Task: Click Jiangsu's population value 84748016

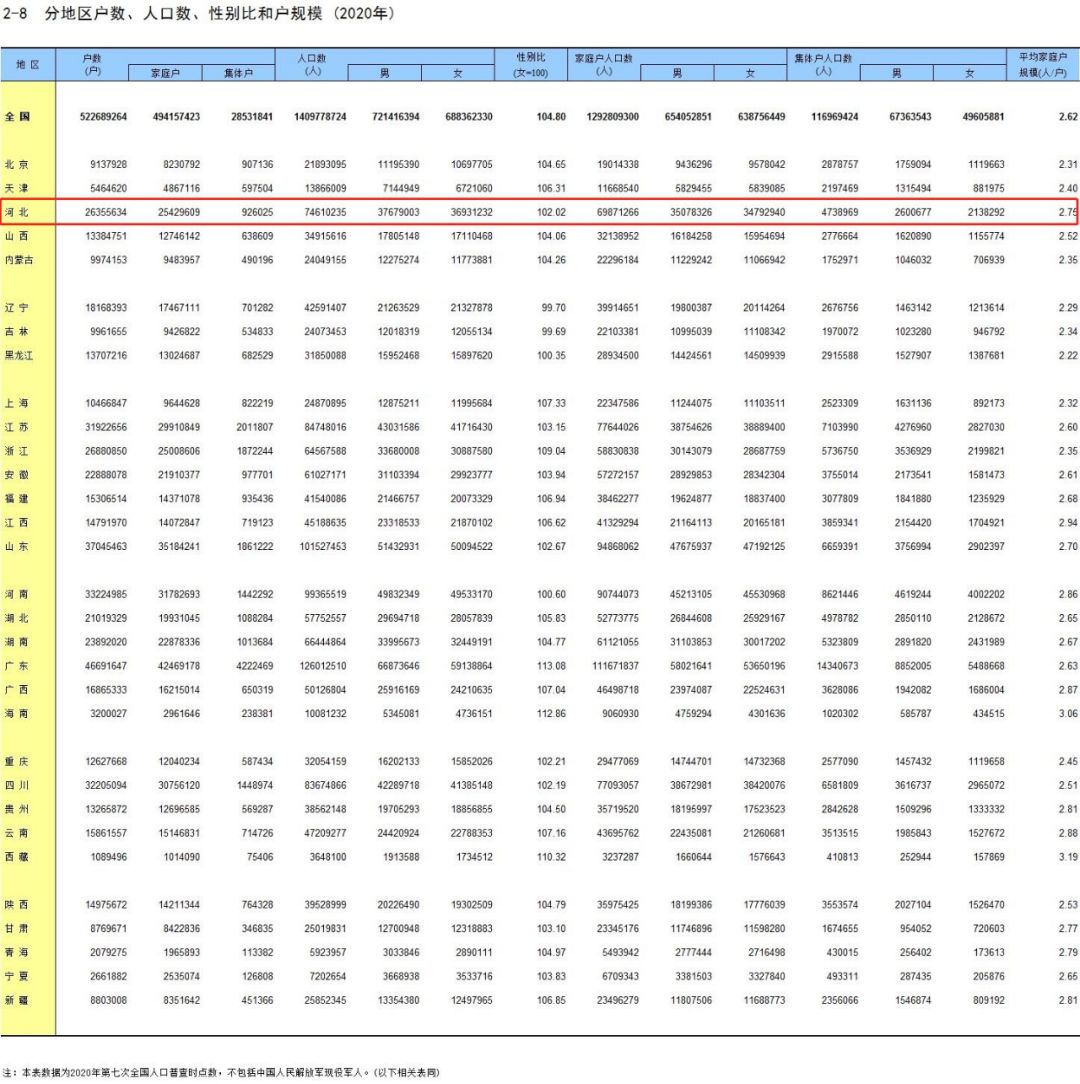Action: [325, 427]
